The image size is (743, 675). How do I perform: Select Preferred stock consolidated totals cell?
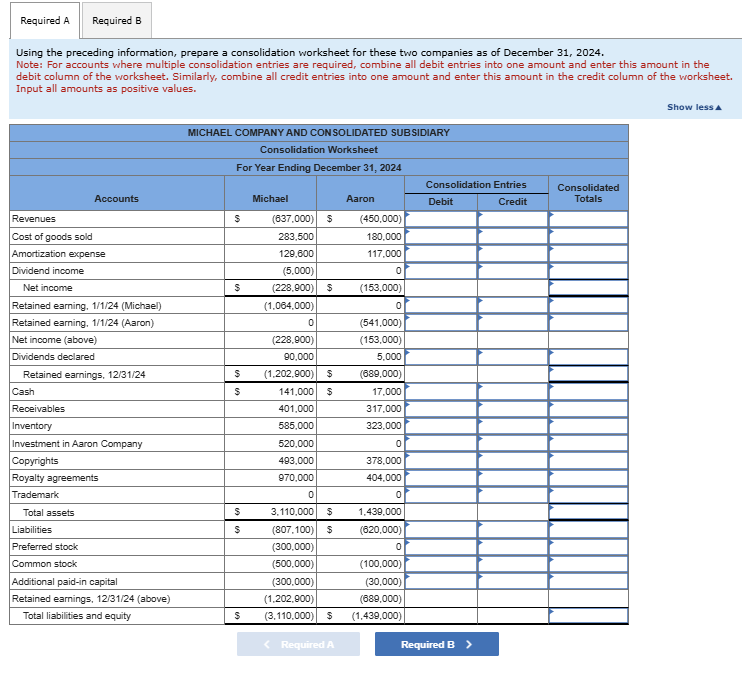click(x=589, y=547)
